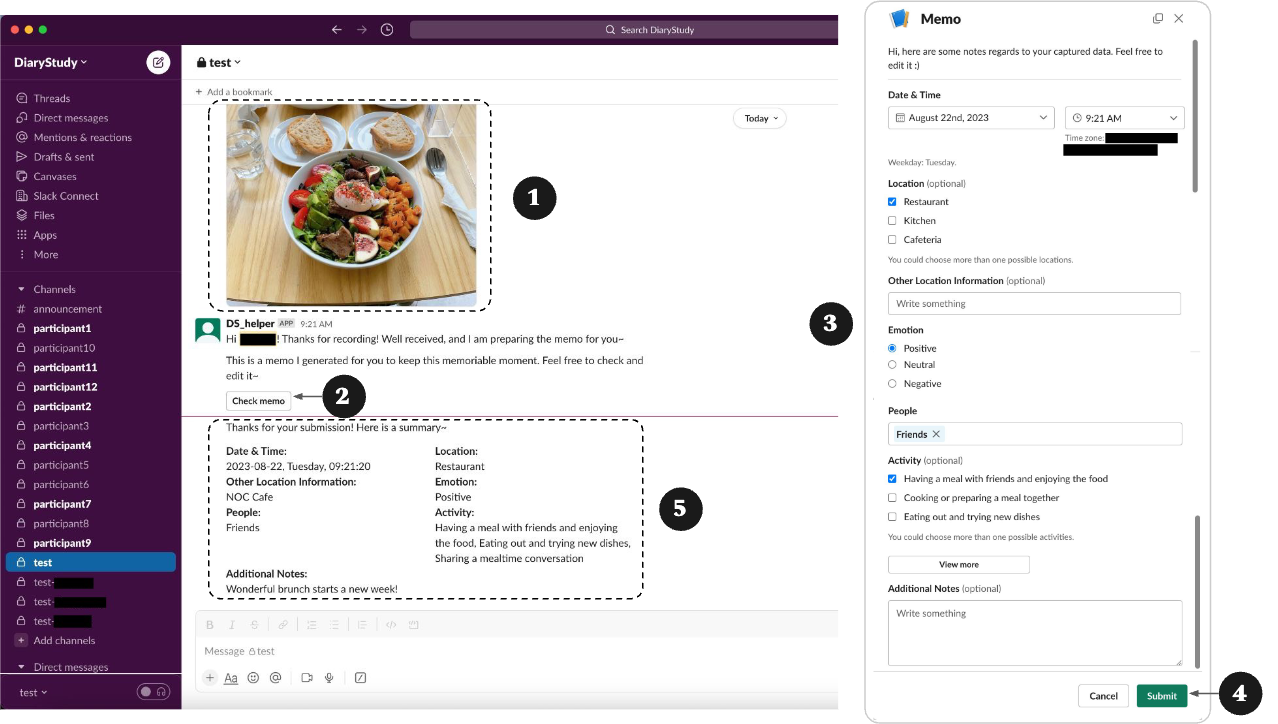Click the plus attach icon in composer
Image resolution: width=1278 pixels, height=724 pixels.
pos(210,677)
